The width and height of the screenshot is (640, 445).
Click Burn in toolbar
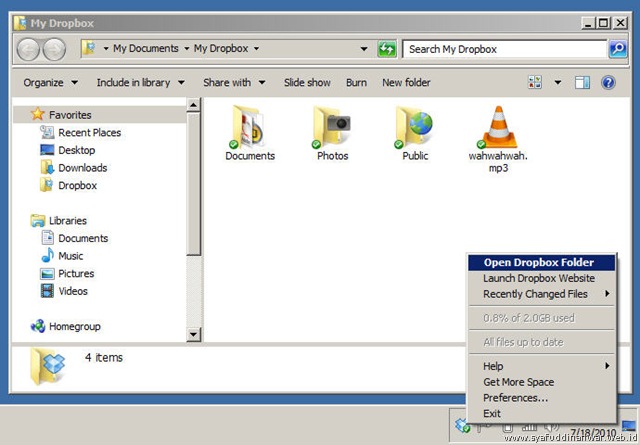pyautogui.click(x=356, y=82)
